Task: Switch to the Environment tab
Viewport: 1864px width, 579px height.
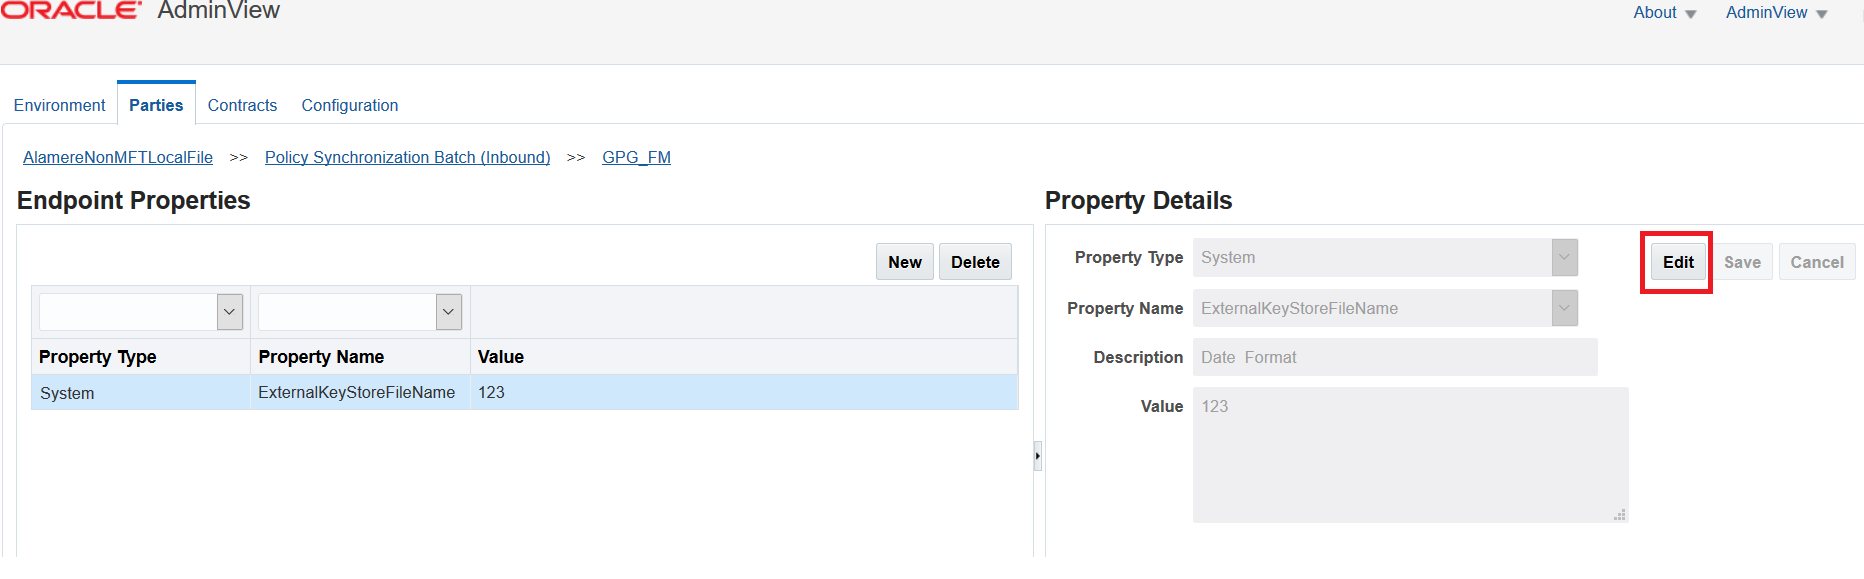Action: pyautogui.click(x=59, y=104)
